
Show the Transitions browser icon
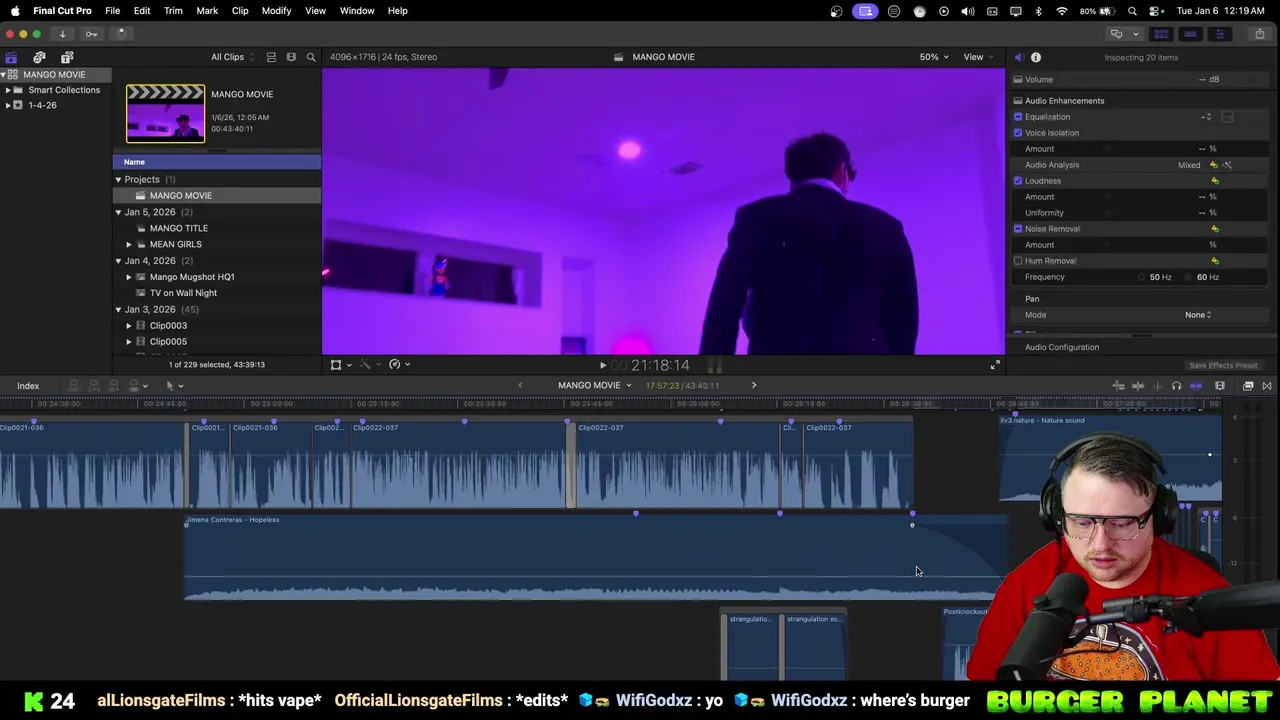point(1267,386)
